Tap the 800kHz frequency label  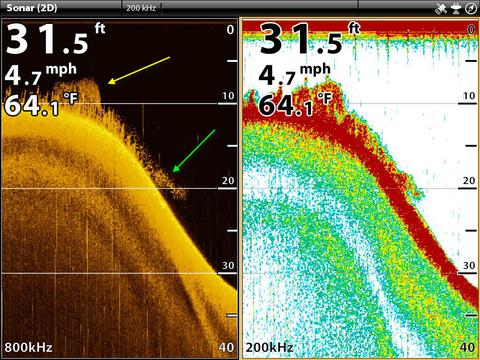point(28,348)
